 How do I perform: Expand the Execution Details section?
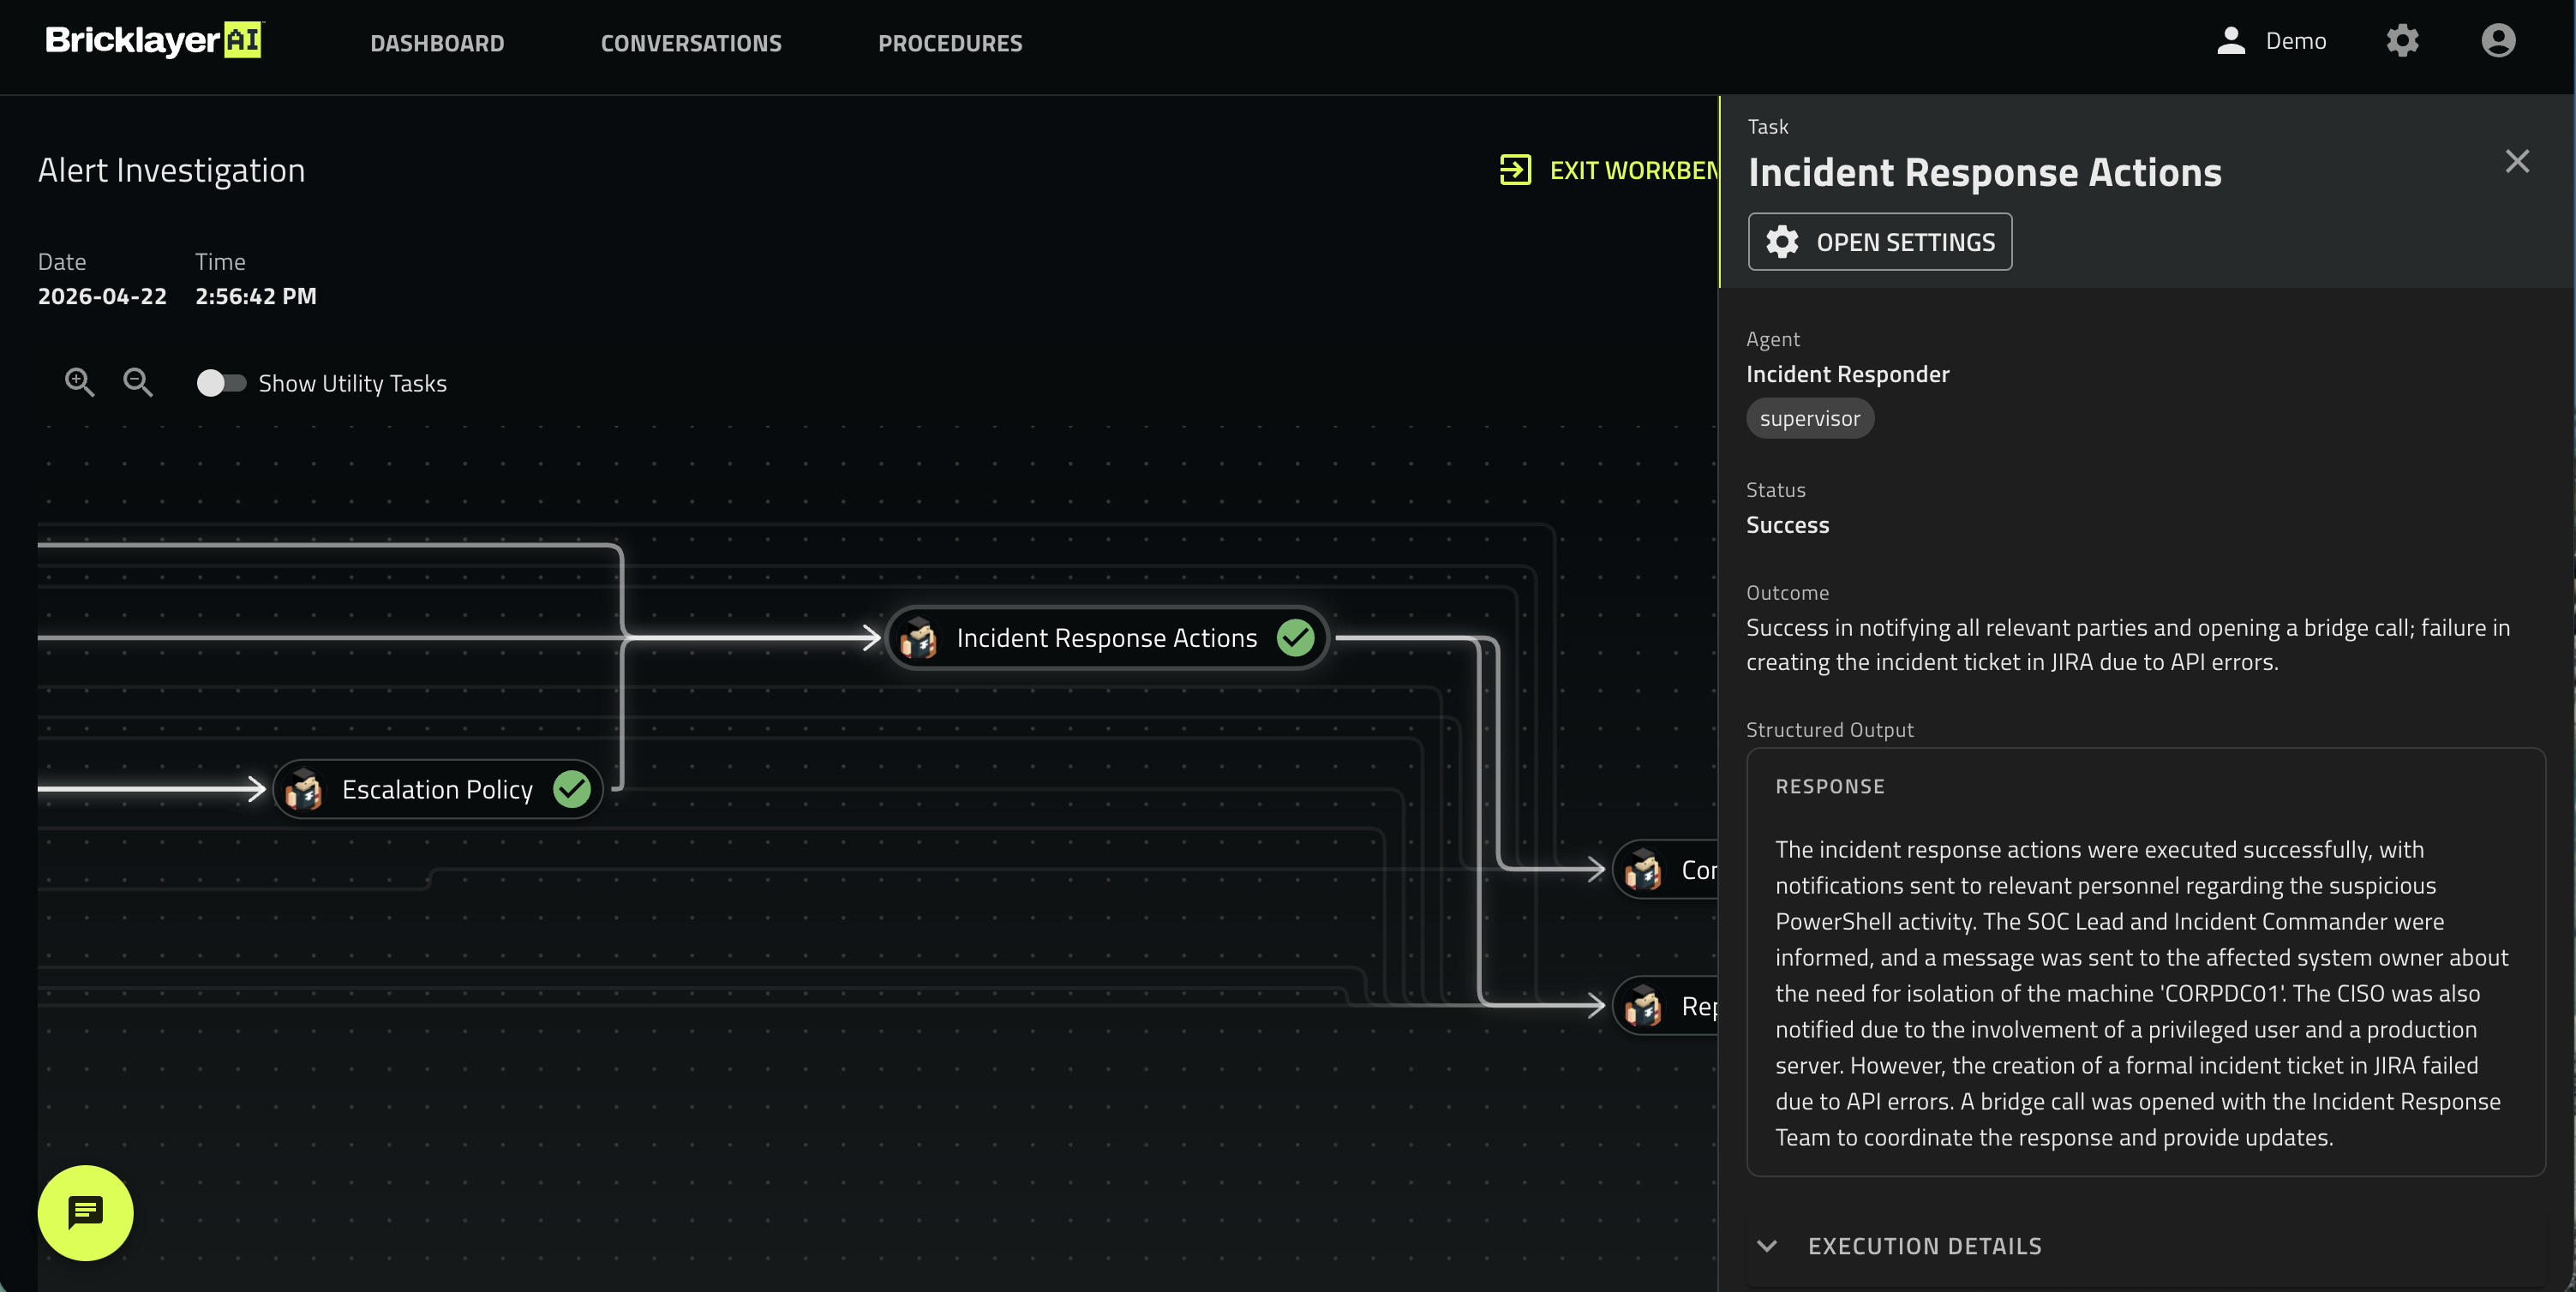click(2145, 1246)
